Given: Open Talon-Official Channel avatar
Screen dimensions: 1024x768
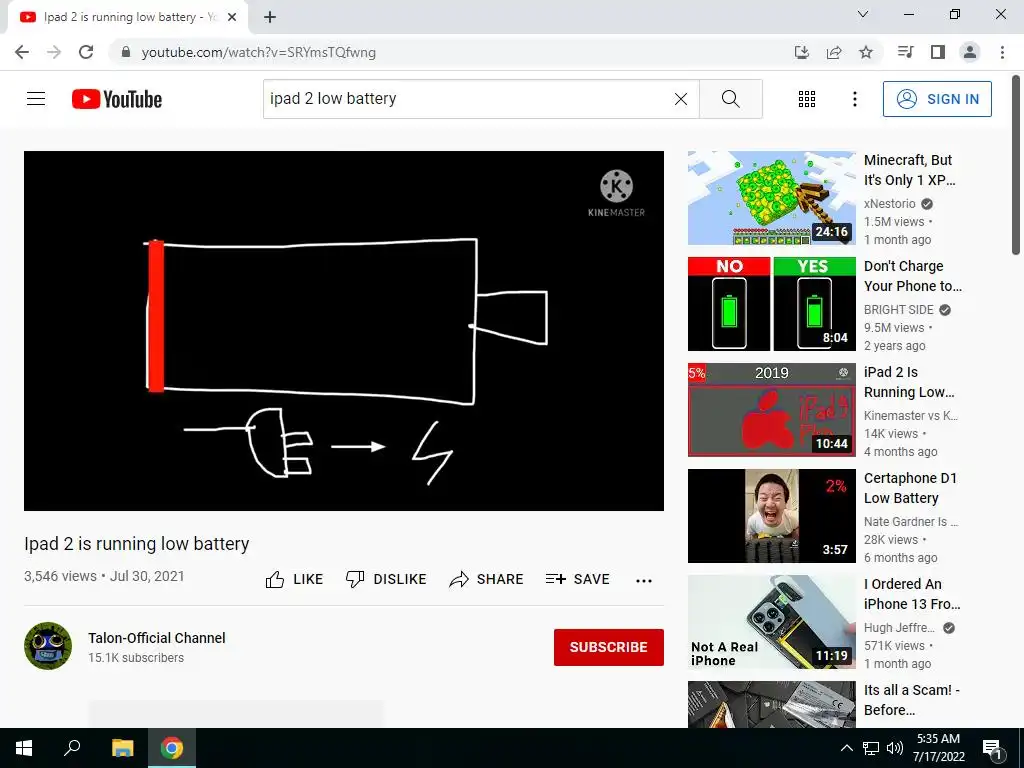Looking at the screenshot, I should [x=48, y=646].
